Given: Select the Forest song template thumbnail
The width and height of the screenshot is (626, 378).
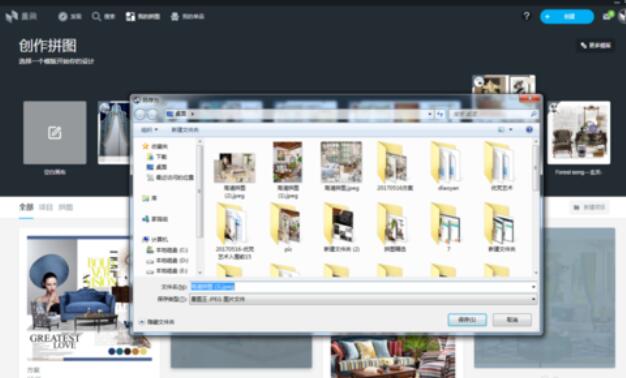Looking at the screenshot, I should click(x=579, y=133).
